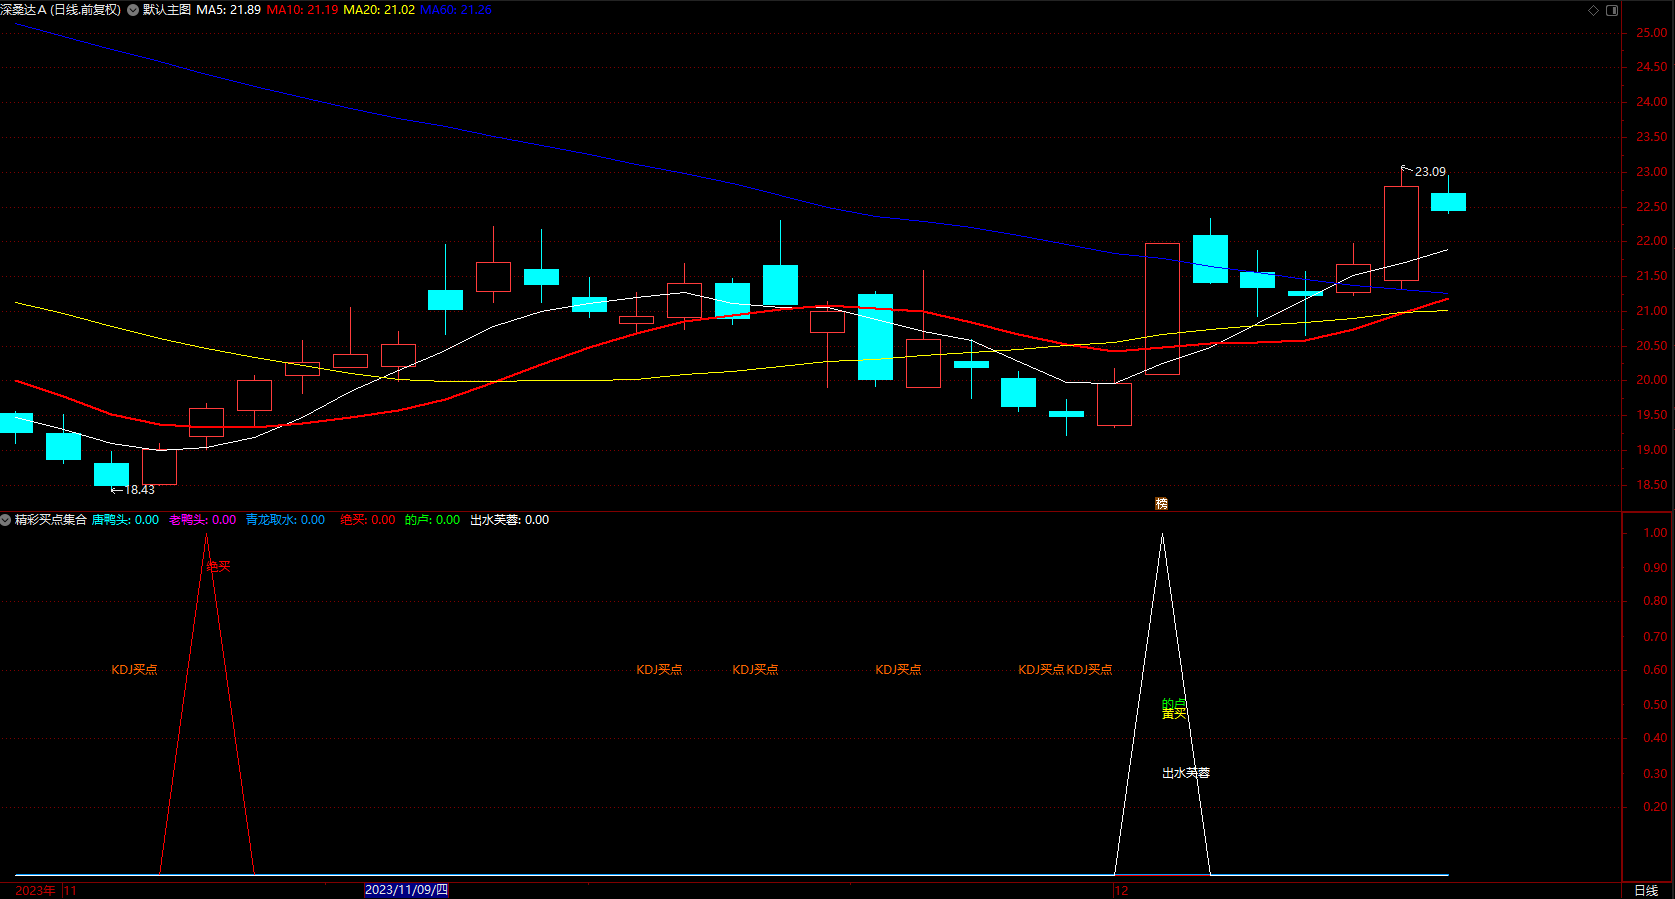Select the MA5: 21.89 legend value
The image size is (1675, 899).
pyautogui.click(x=228, y=10)
